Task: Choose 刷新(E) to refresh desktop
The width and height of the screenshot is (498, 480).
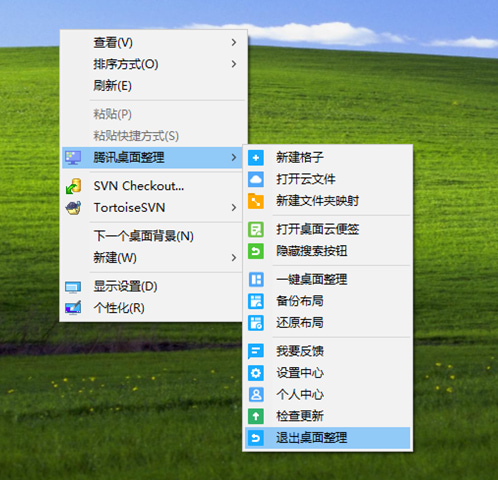Action: pos(153,86)
